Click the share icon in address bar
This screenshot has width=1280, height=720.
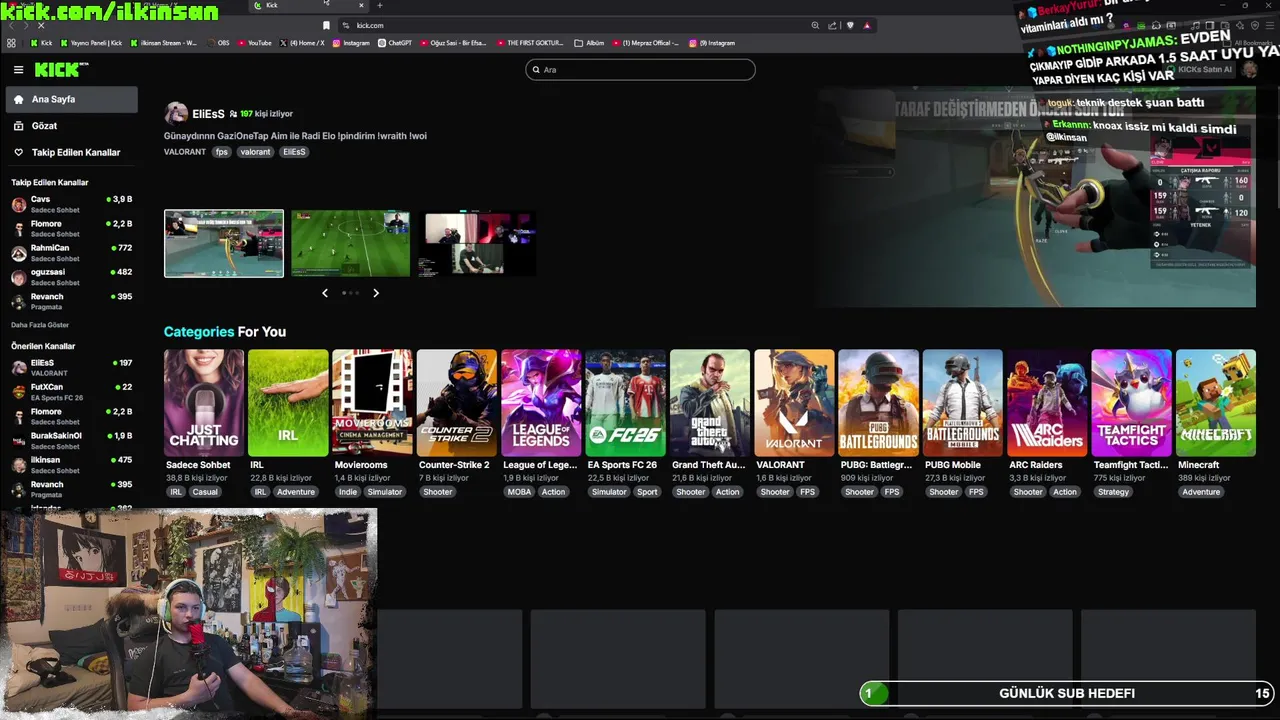832,25
